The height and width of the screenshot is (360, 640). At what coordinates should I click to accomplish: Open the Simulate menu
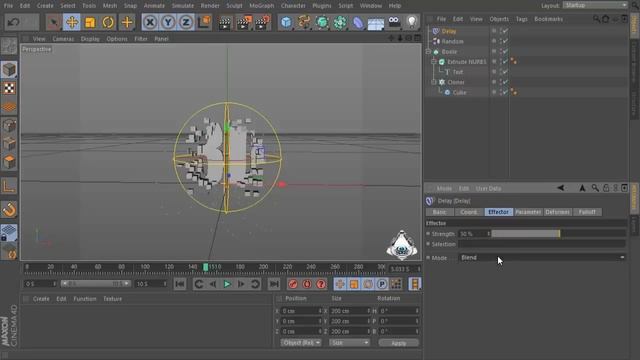(x=182, y=6)
